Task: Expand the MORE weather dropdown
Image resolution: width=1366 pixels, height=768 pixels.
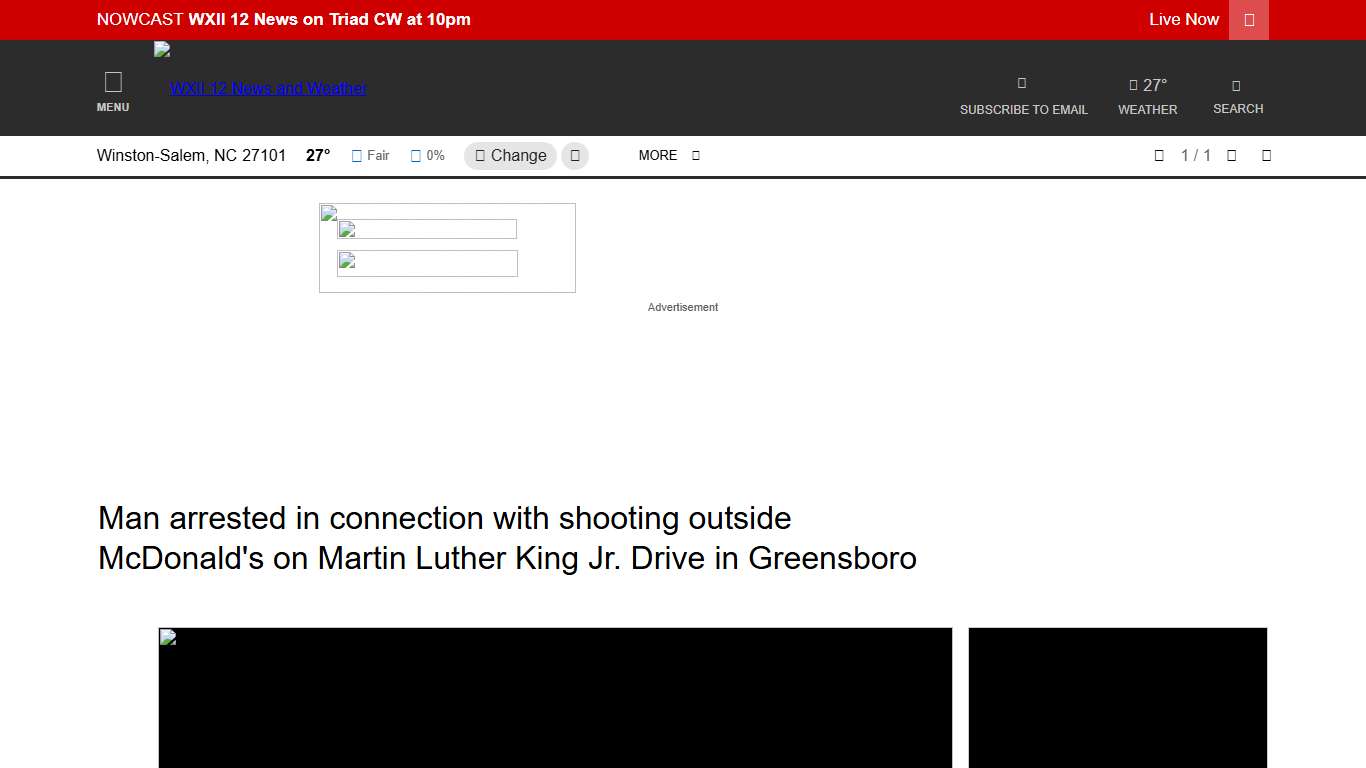Action: point(669,156)
